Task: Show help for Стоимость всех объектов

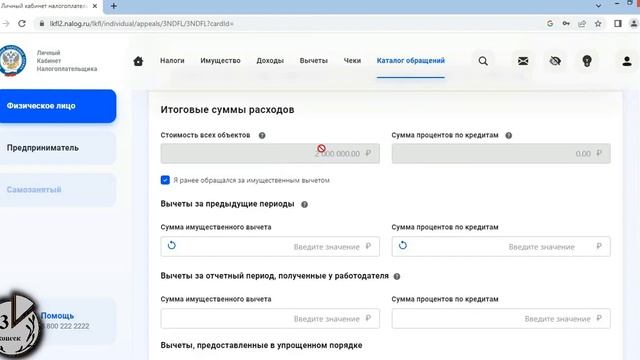Action: coord(262,136)
